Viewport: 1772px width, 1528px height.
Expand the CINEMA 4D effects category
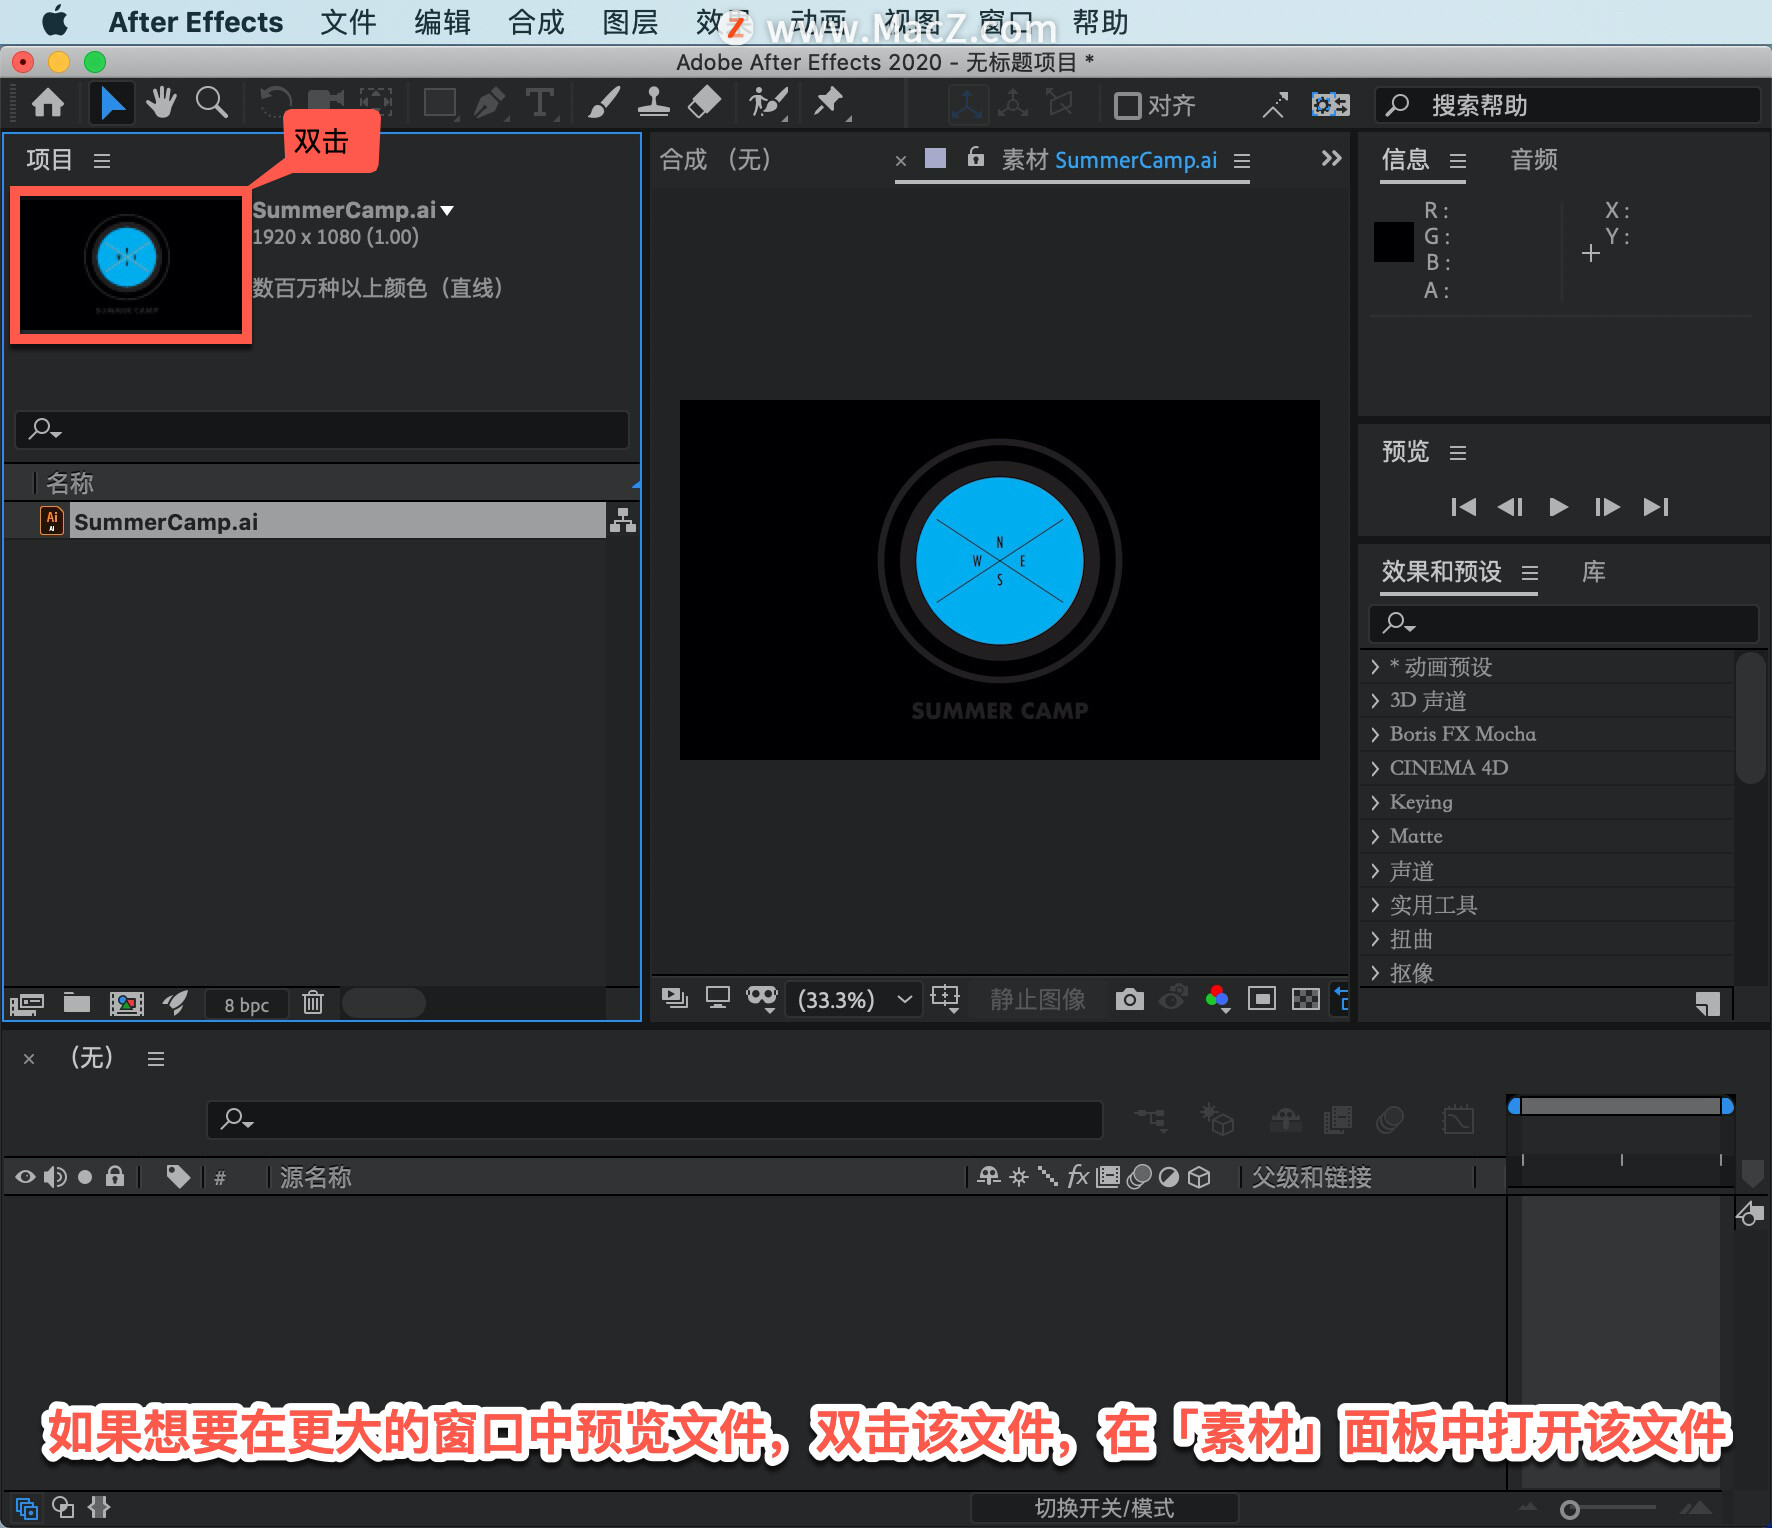point(1375,768)
